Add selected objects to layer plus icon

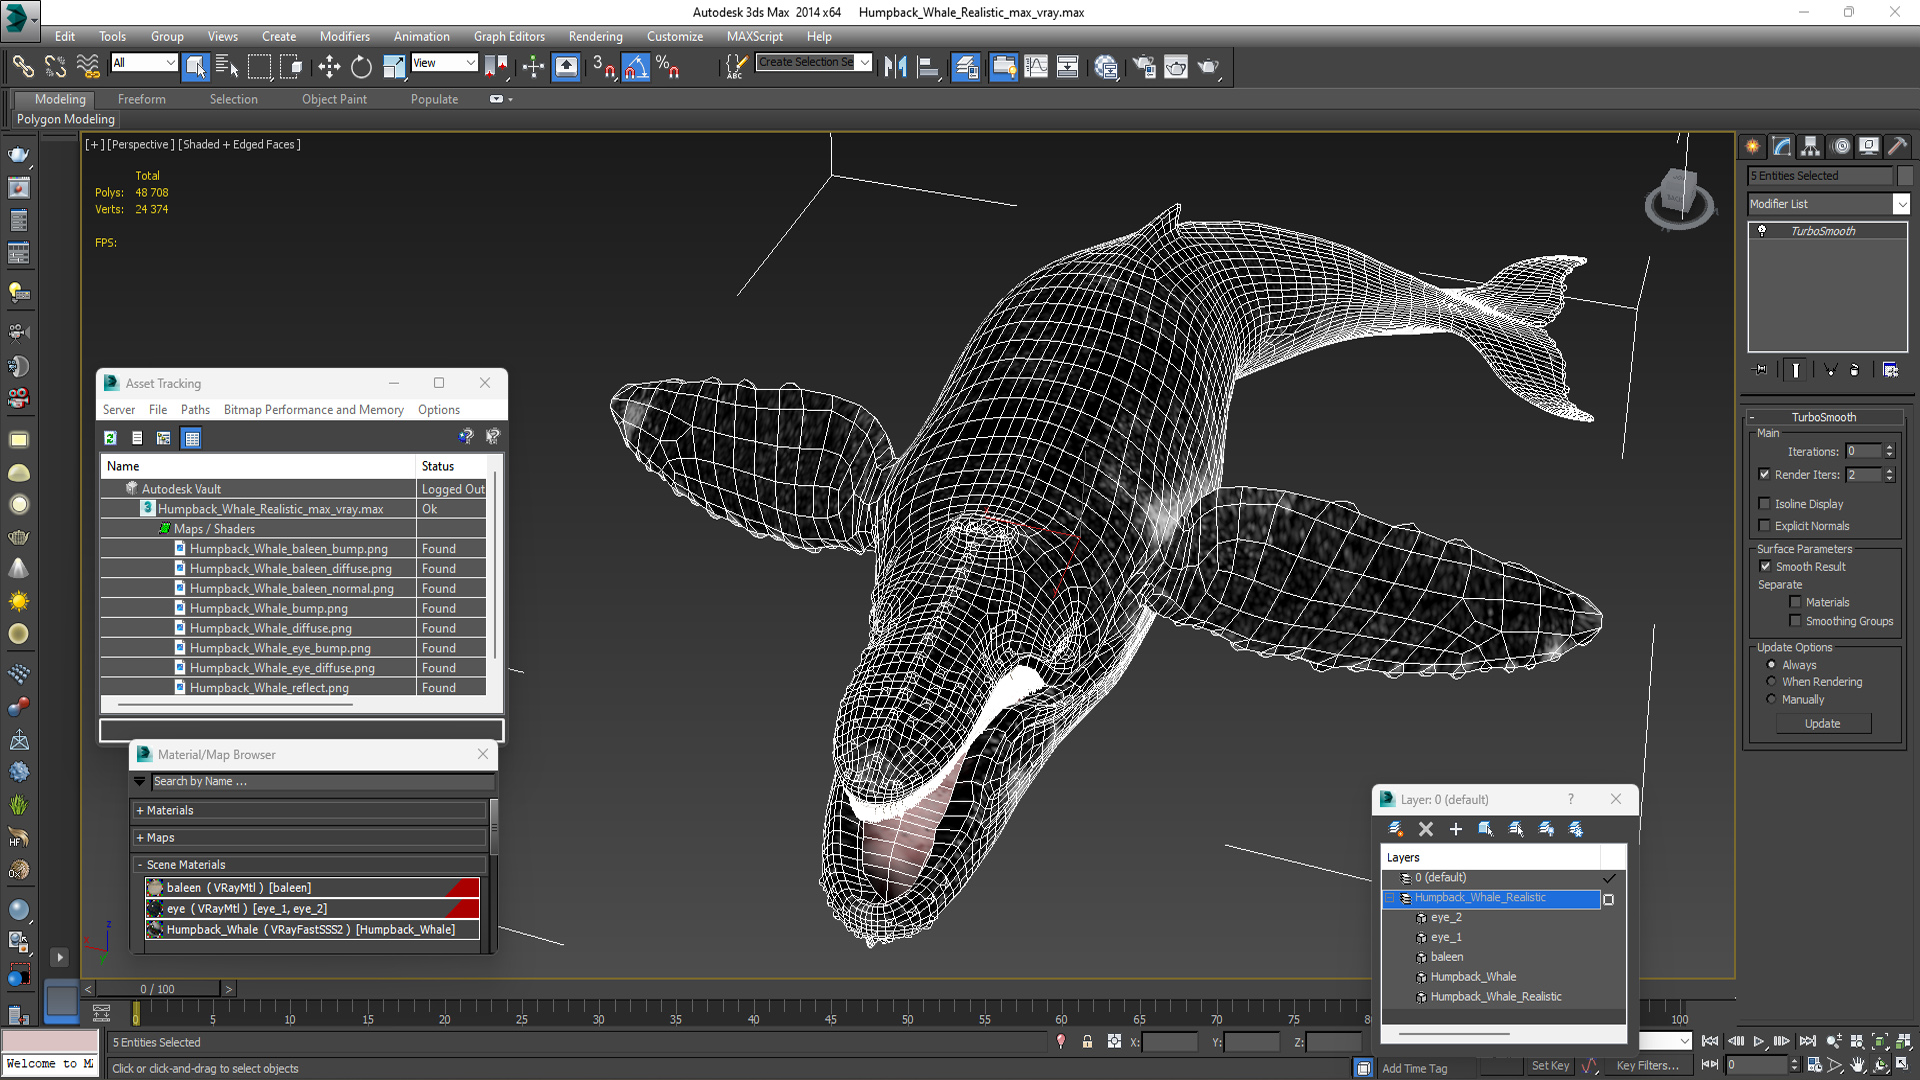[x=1456, y=829]
